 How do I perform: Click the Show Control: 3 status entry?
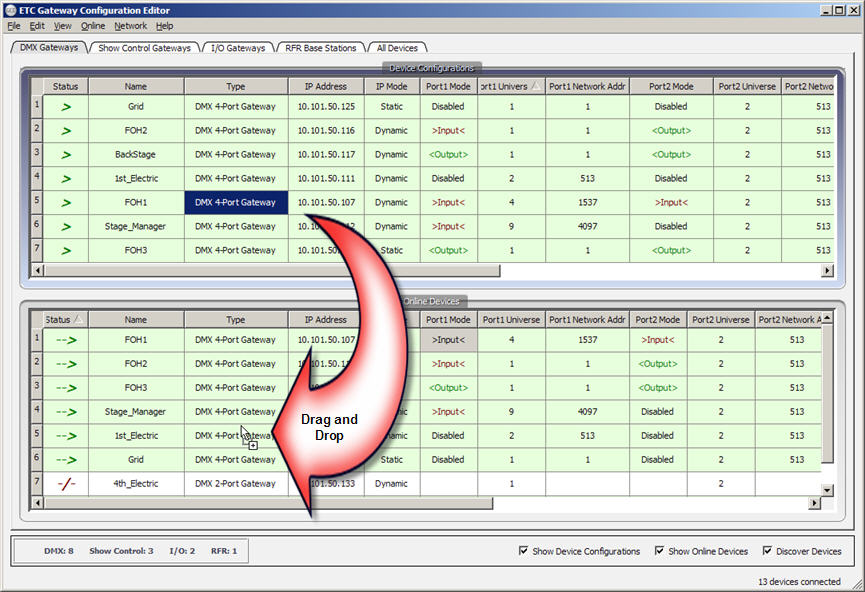pos(121,551)
